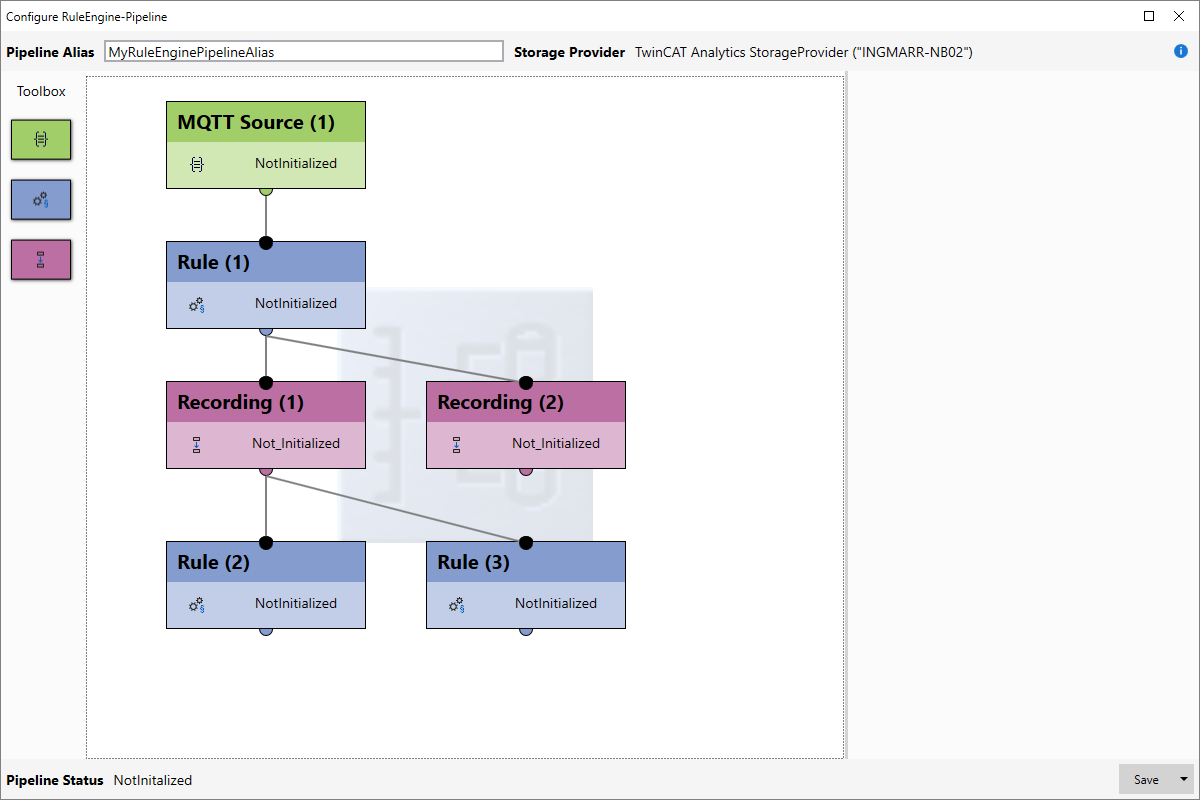This screenshot has height=800, width=1200.
Task: Open the blue info icon
Action: point(1181,51)
